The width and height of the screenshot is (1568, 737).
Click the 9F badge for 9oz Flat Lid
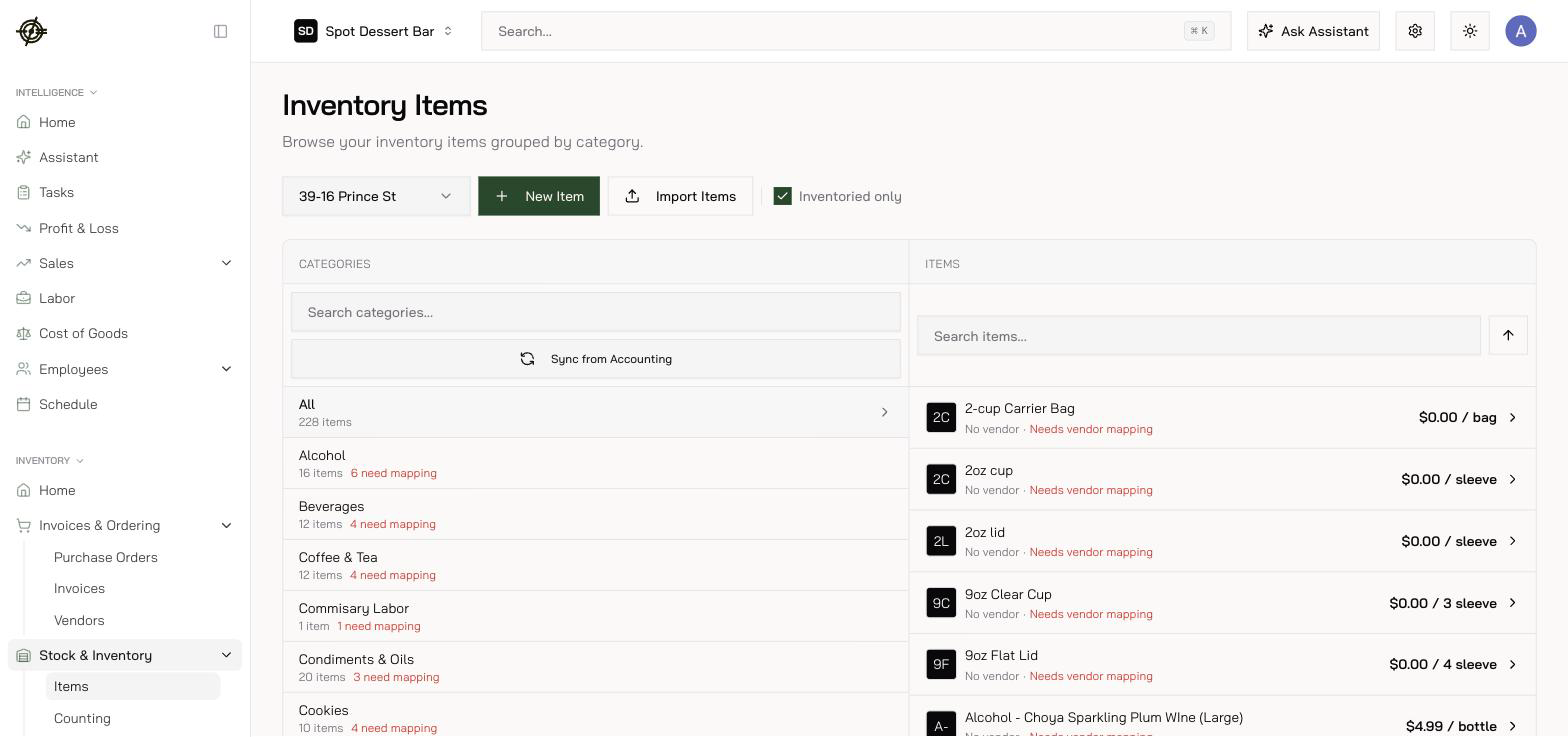tap(941, 664)
